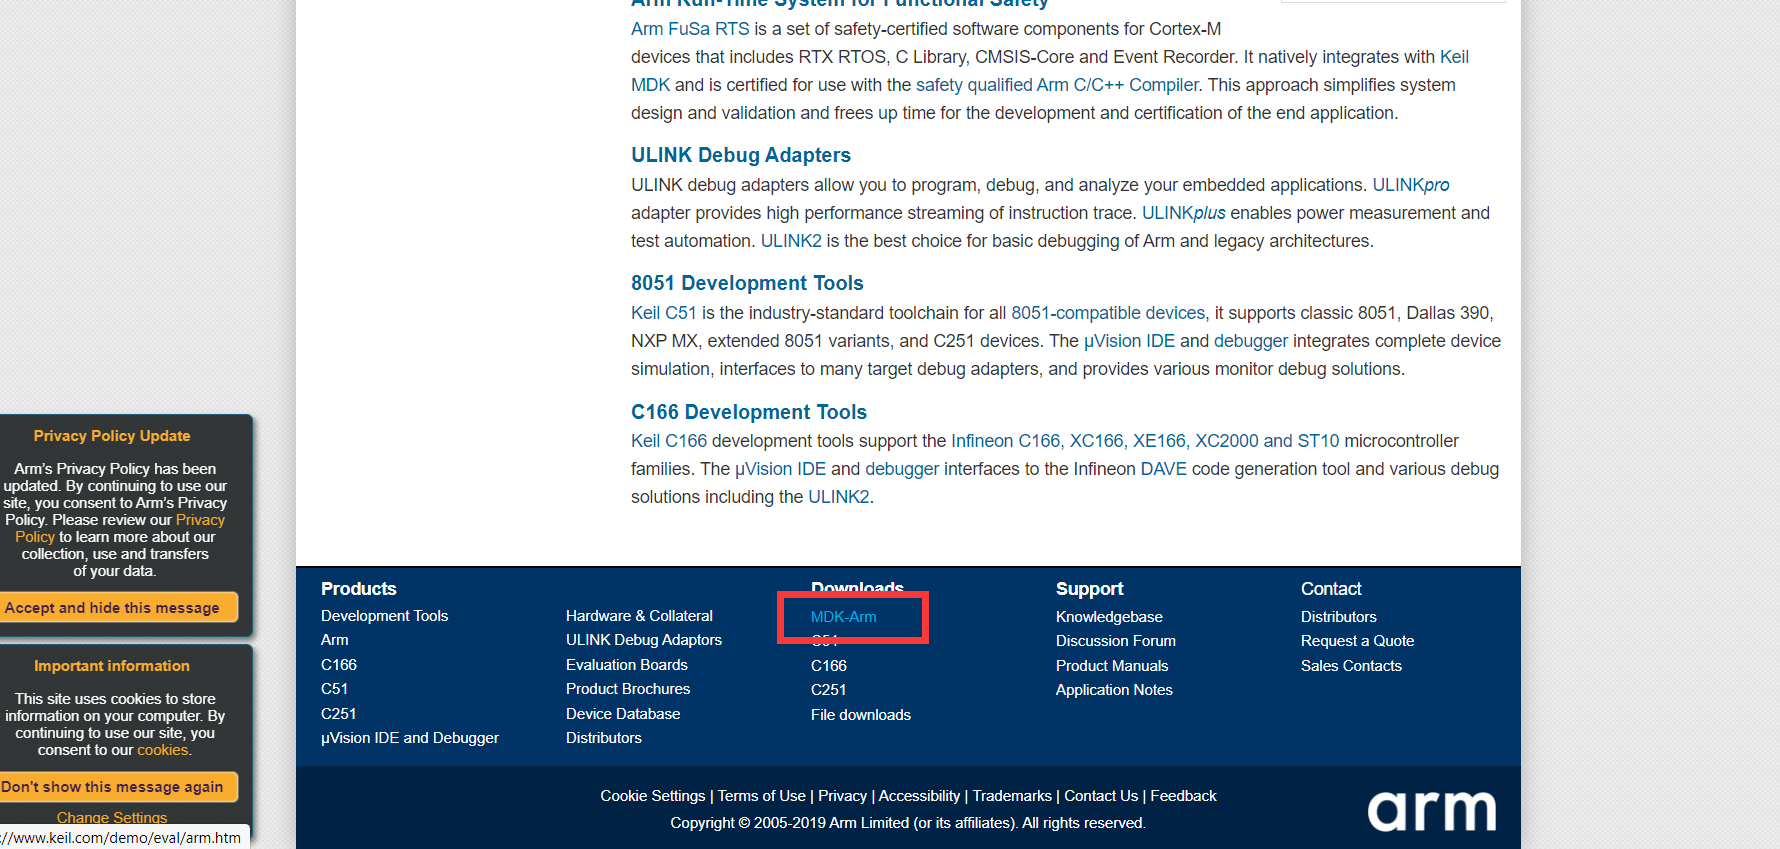
Task: Open the Device Database footer link
Action: click(x=622, y=714)
